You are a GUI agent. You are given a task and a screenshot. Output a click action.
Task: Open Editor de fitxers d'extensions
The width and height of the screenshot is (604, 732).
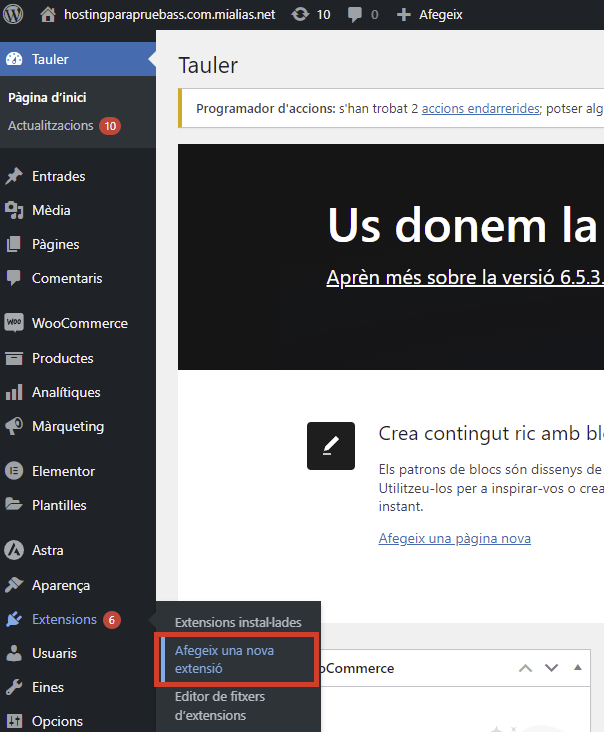tap(219, 706)
